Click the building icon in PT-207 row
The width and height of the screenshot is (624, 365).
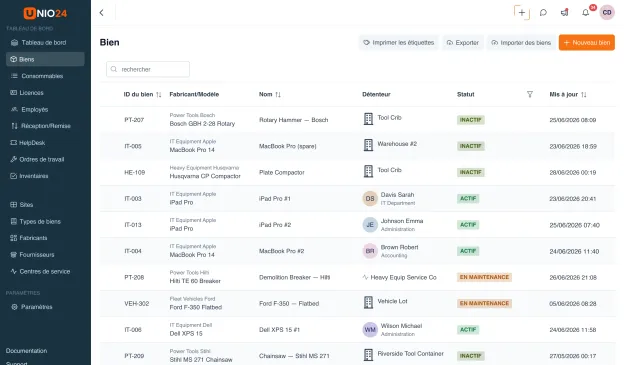368,119
